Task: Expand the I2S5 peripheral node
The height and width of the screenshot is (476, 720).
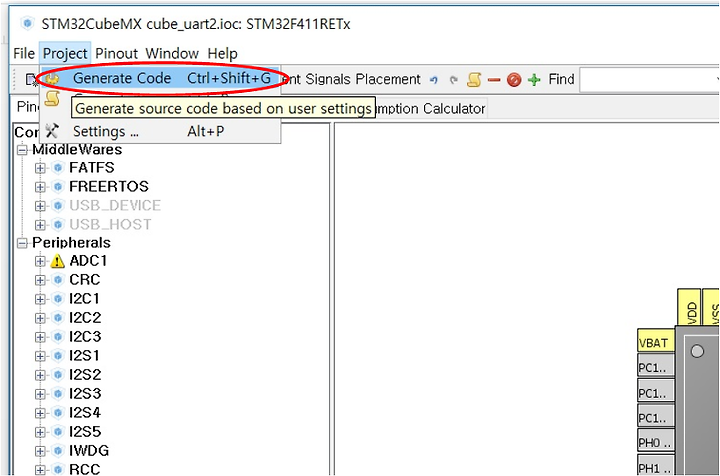Action: 40,432
